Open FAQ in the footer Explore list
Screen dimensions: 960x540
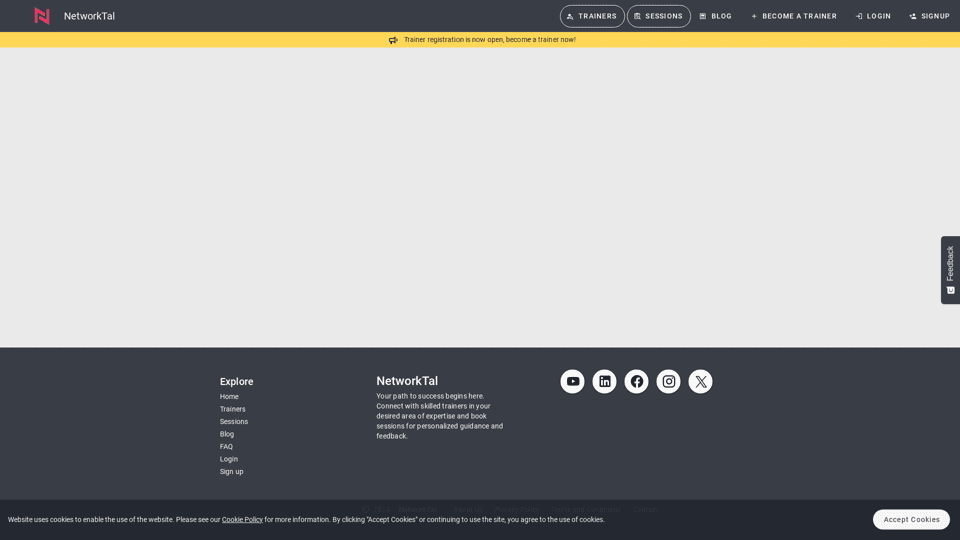(x=226, y=447)
